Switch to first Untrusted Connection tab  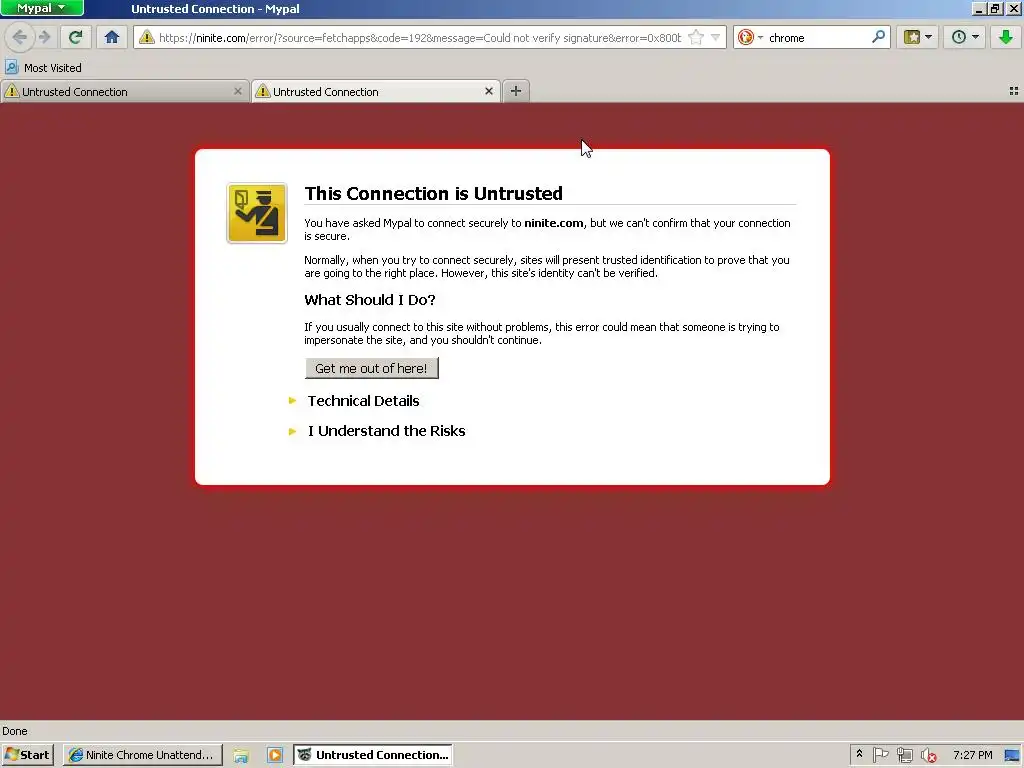click(x=118, y=92)
